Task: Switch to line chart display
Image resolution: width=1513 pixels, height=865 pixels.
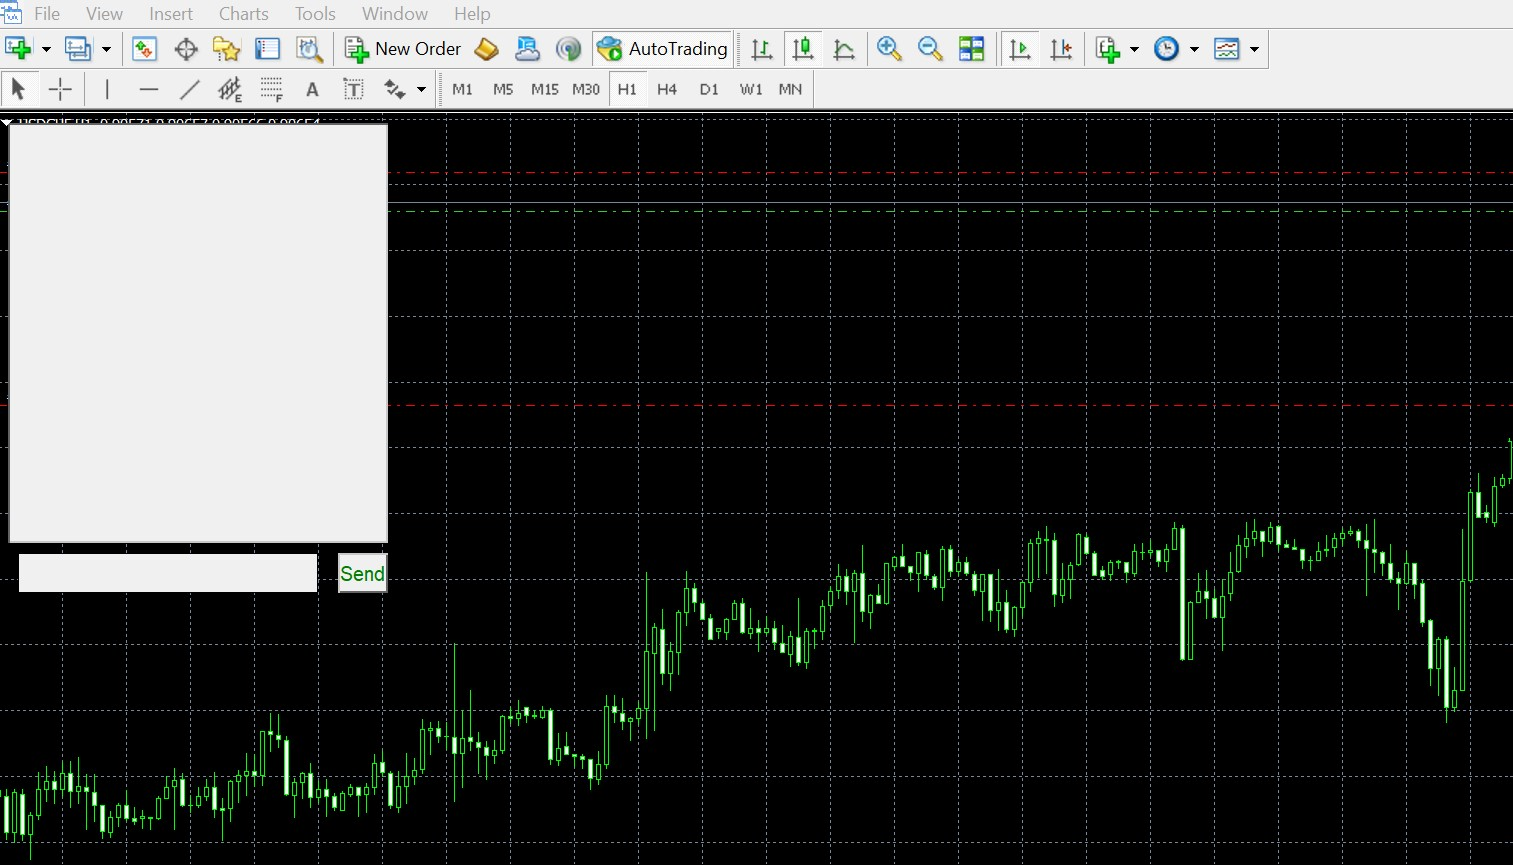Action: pyautogui.click(x=844, y=49)
